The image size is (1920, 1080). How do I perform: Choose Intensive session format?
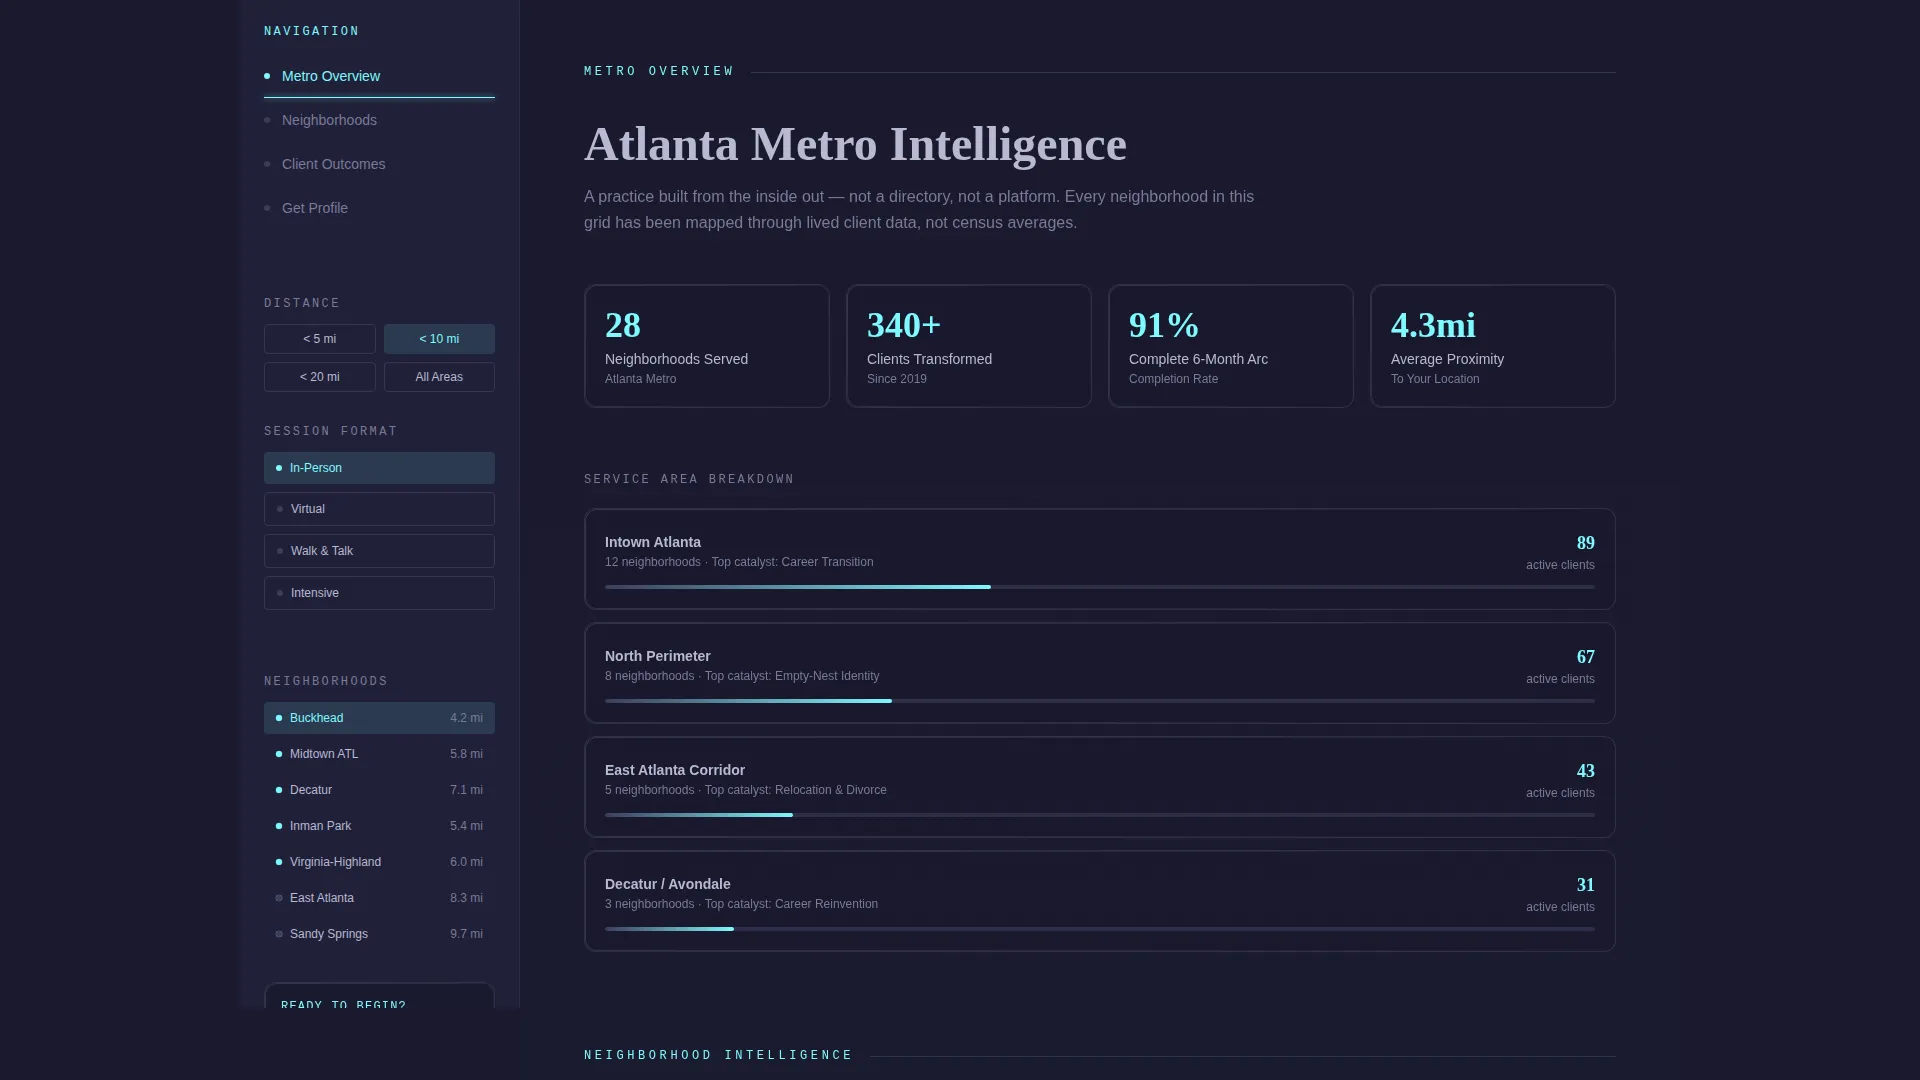[x=379, y=593]
